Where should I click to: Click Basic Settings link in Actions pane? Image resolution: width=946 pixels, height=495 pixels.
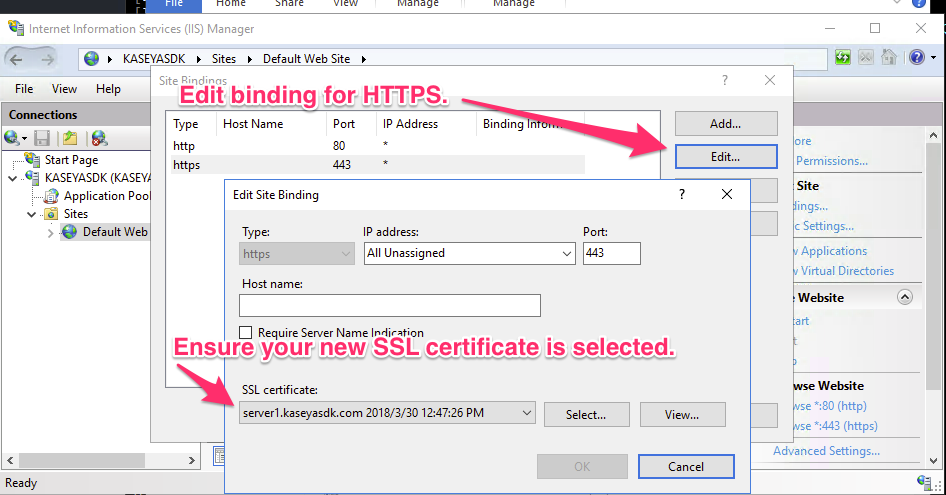click(824, 226)
